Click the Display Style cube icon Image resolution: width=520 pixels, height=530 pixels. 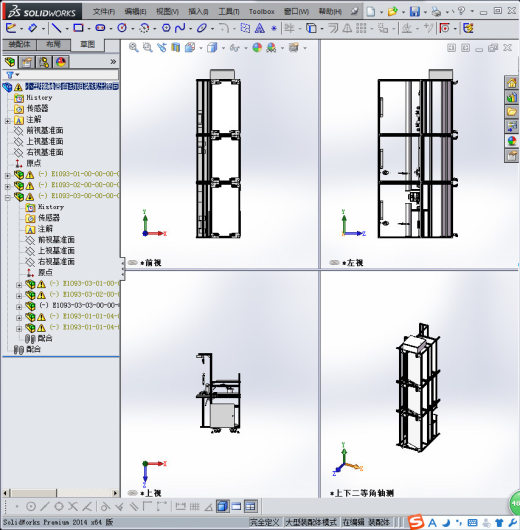point(212,48)
